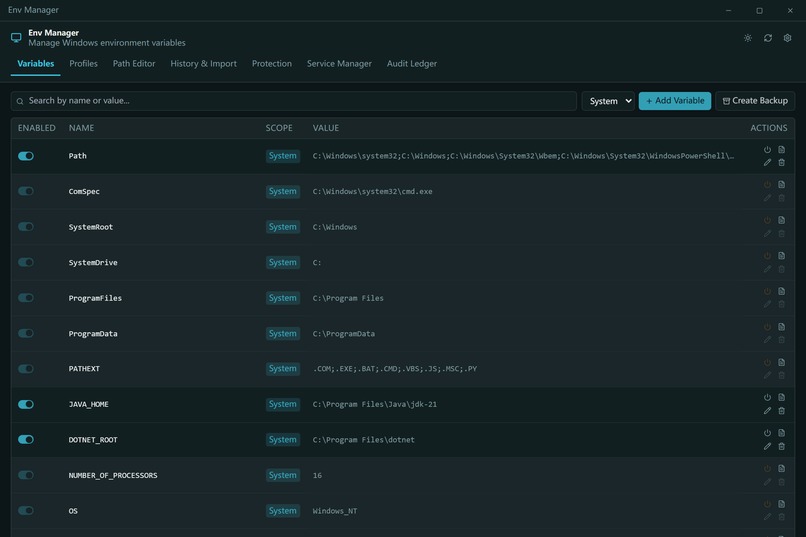
Task: Focus the search by name or value field
Action: click(x=294, y=101)
